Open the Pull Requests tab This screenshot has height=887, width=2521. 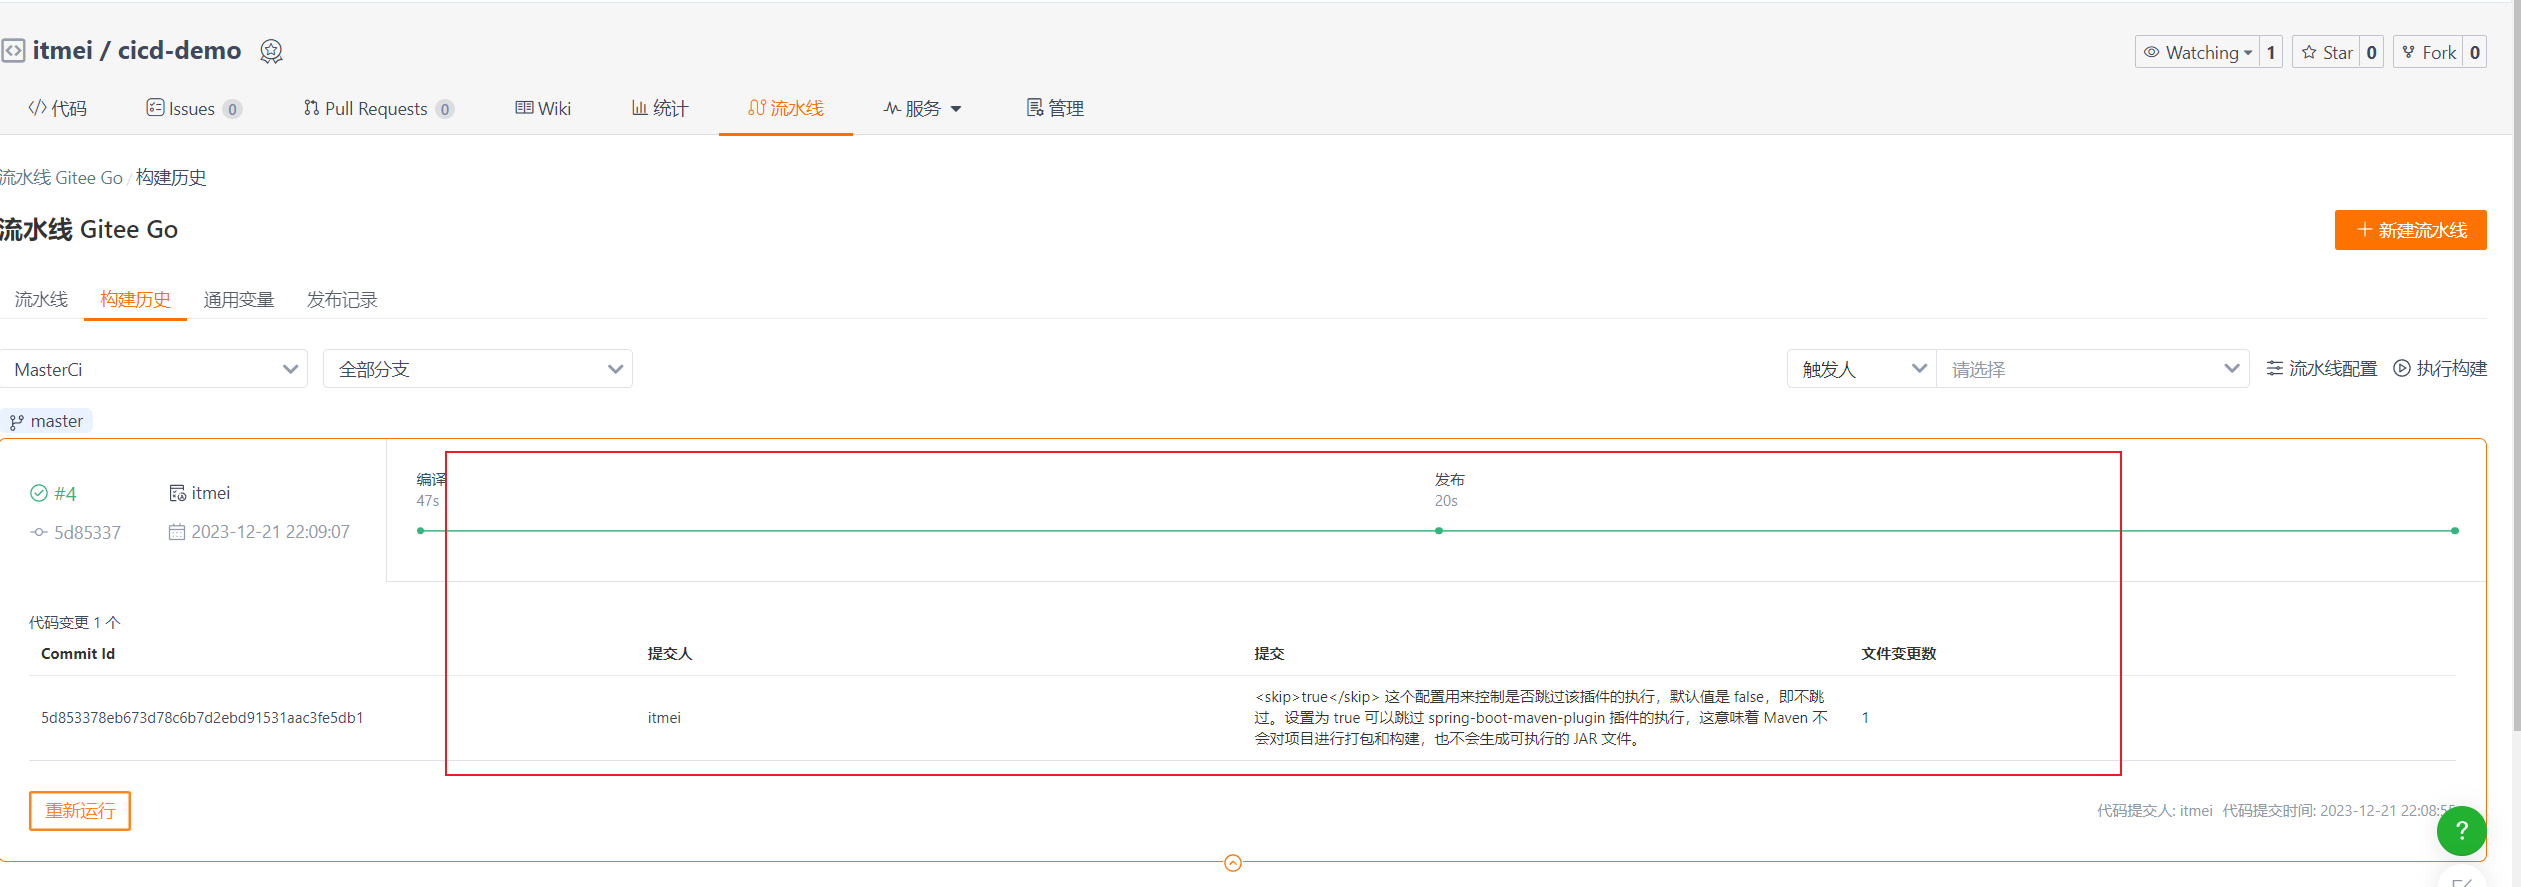click(379, 108)
